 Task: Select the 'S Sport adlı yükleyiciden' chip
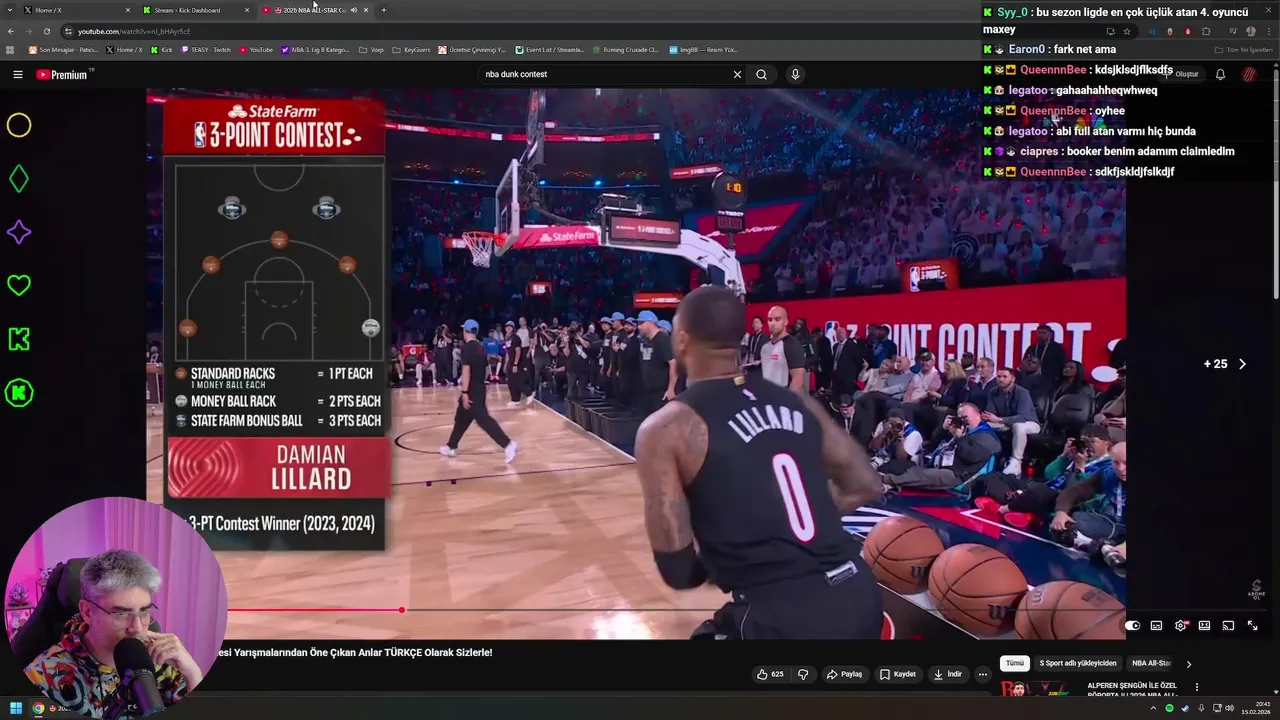1077,663
